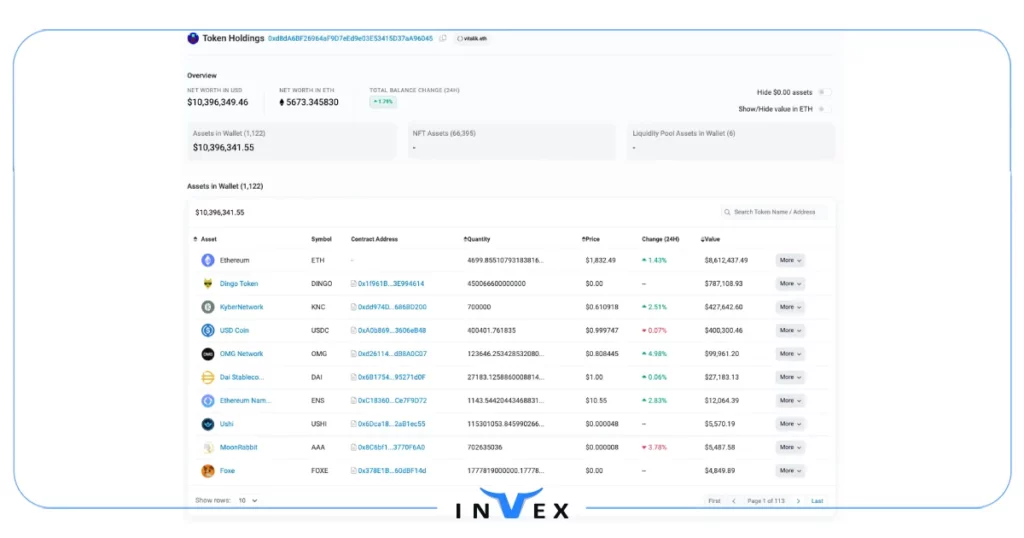Click the Change (24H) column header
The image size is (1024, 538).
pos(660,240)
